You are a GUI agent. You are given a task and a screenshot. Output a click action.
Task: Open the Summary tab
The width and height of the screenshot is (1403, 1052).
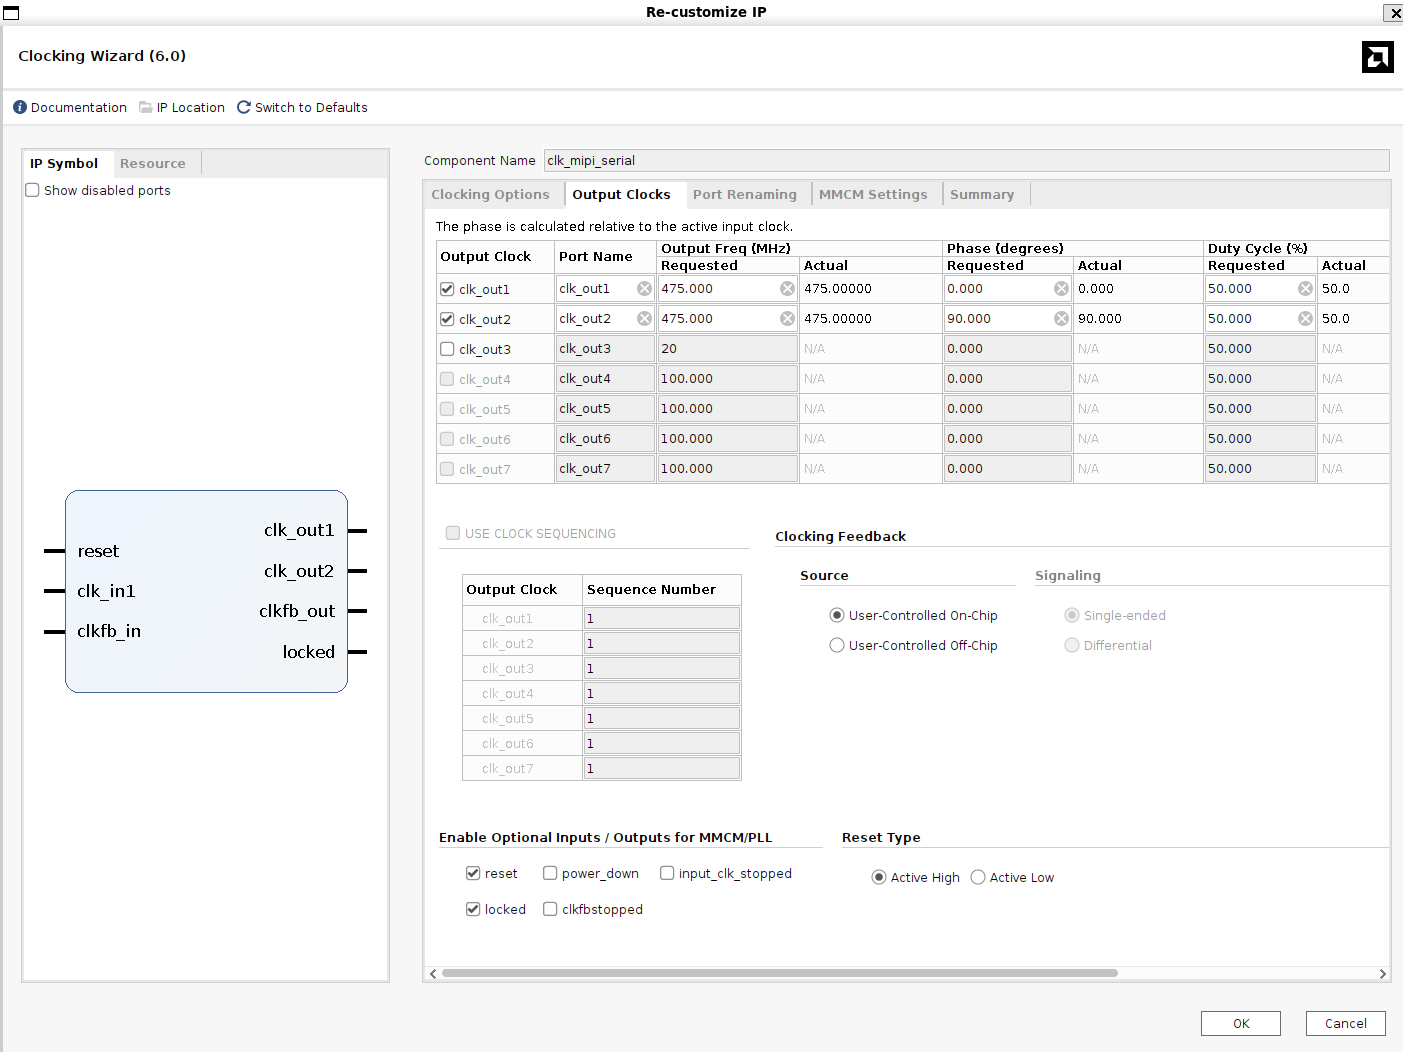coord(981,194)
